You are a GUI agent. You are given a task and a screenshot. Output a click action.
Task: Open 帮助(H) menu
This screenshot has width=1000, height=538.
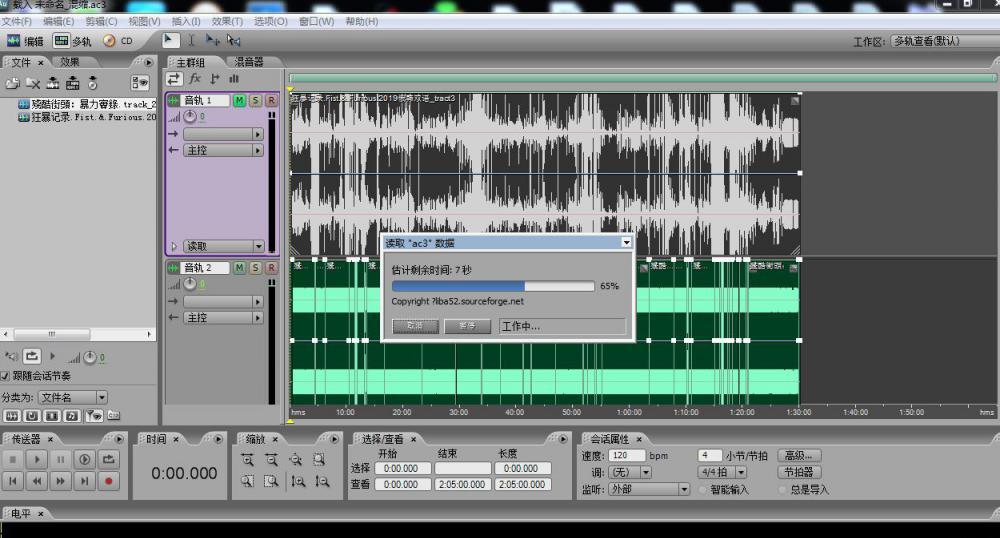click(362, 21)
